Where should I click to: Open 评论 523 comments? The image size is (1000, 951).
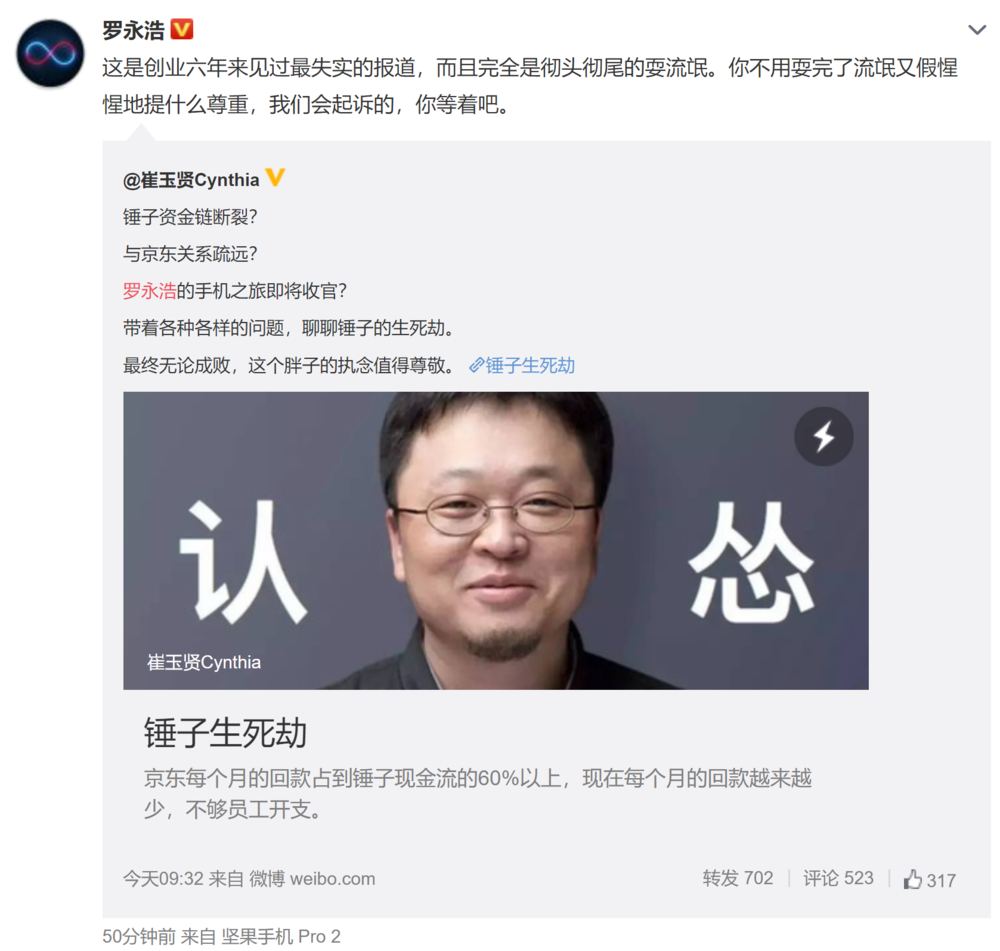click(838, 878)
